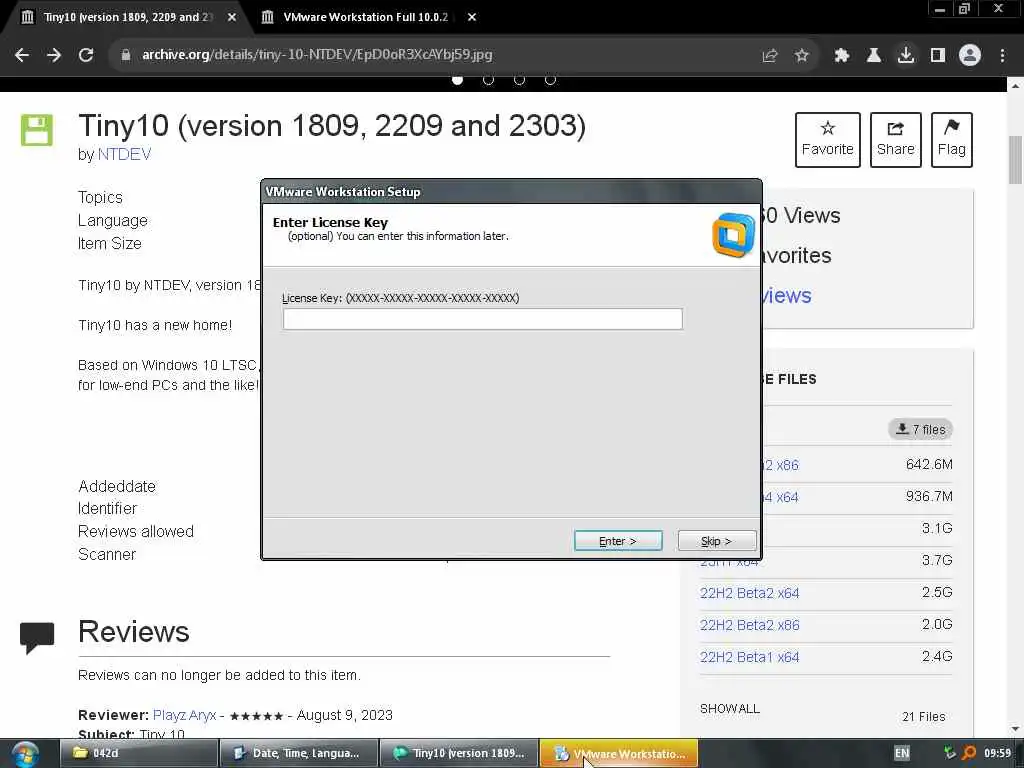Image resolution: width=1024 pixels, height=768 pixels.
Task: Click the flask icon in the browser toolbar
Action: [x=874, y=55]
